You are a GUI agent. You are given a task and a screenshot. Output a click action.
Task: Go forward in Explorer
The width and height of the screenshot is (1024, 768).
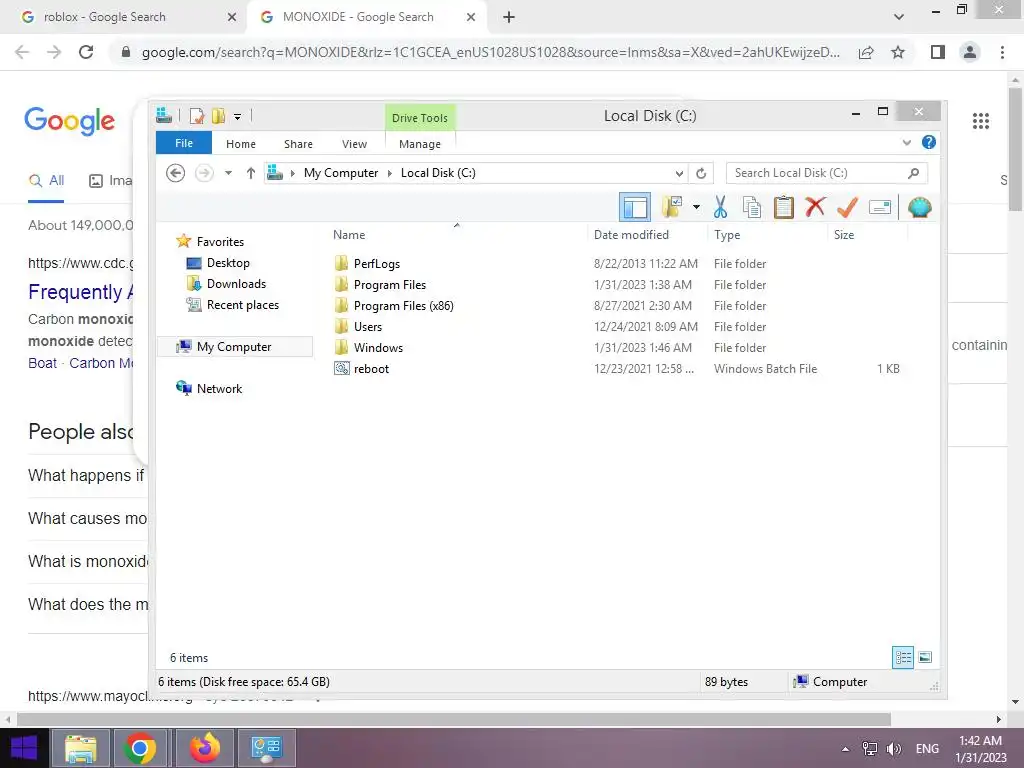[x=204, y=173]
